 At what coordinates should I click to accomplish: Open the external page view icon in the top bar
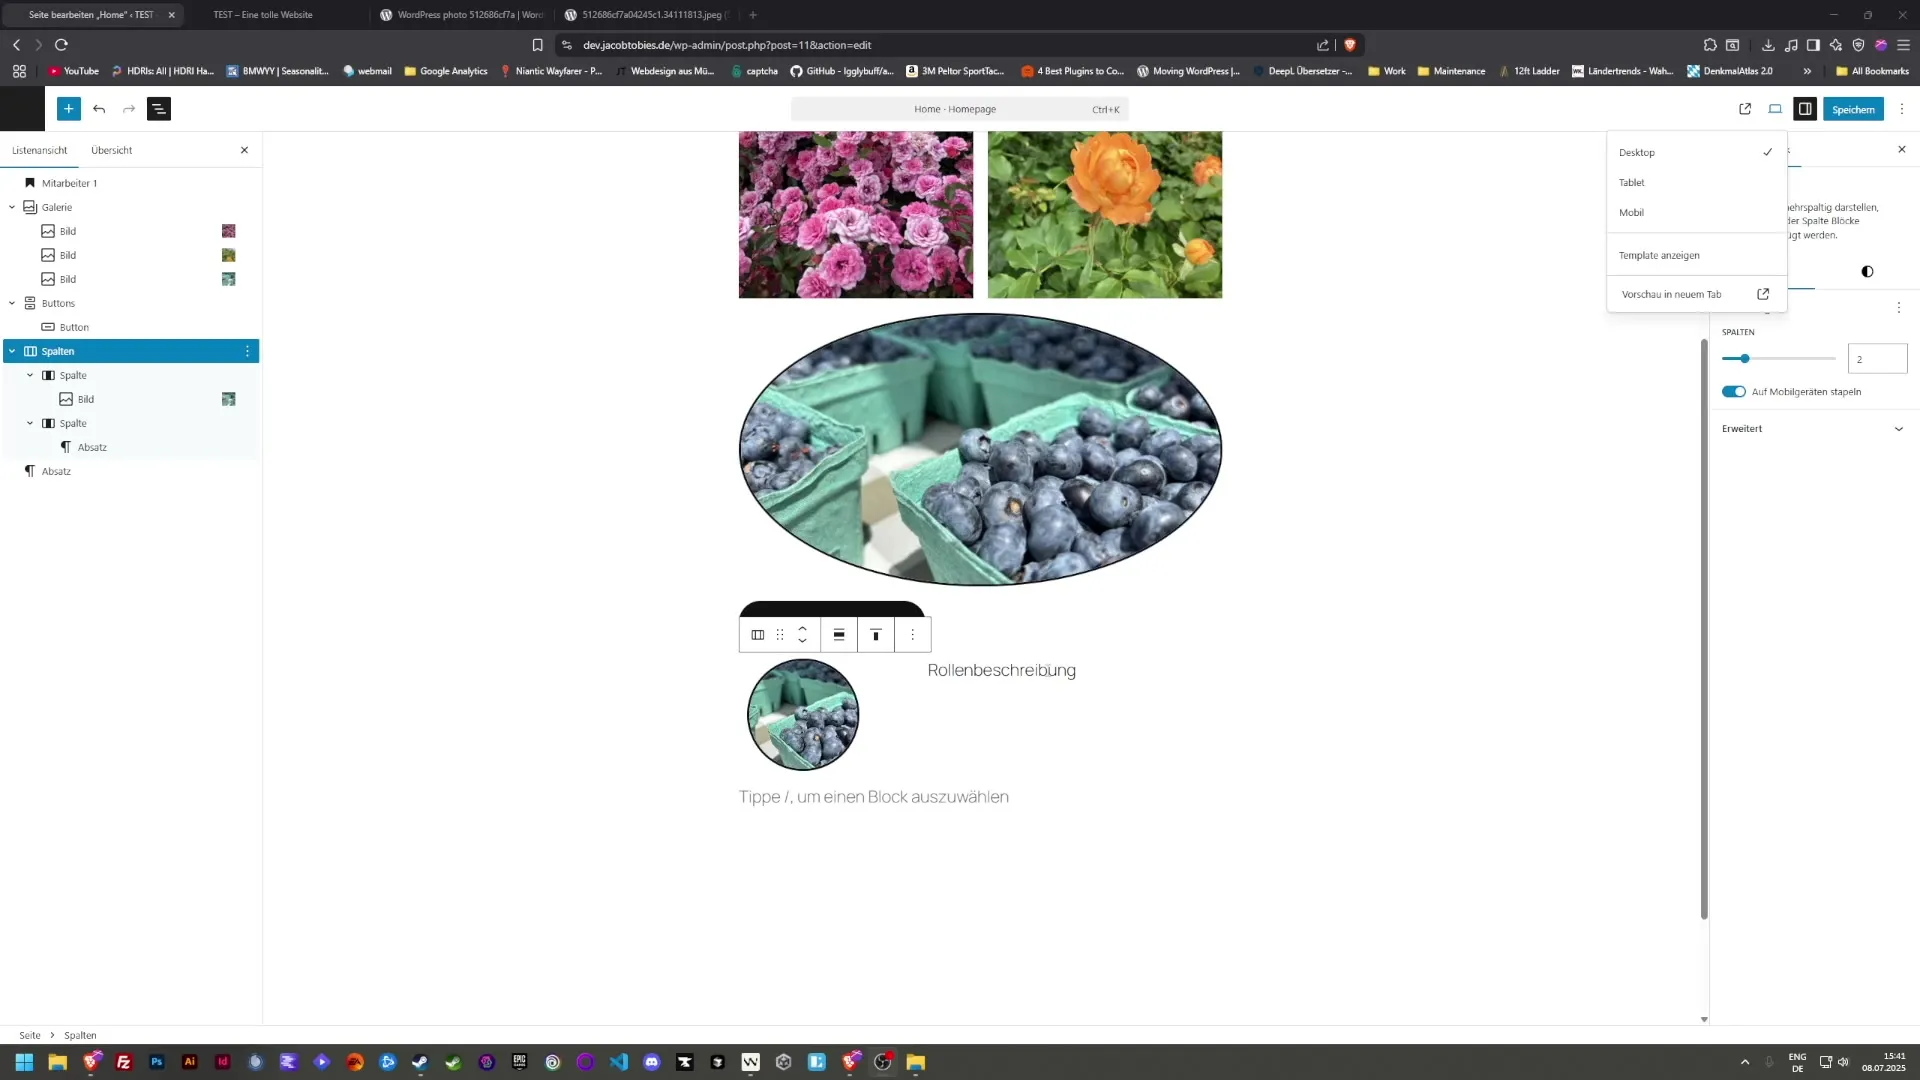click(1745, 109)
